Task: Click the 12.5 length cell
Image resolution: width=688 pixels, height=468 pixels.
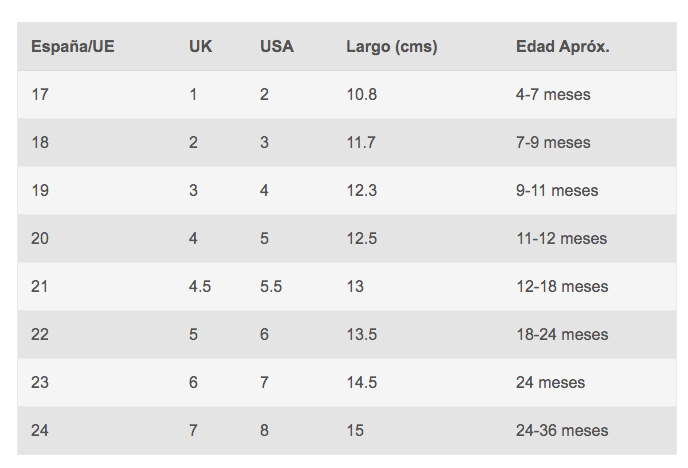Action: click(x=362, y=239)
